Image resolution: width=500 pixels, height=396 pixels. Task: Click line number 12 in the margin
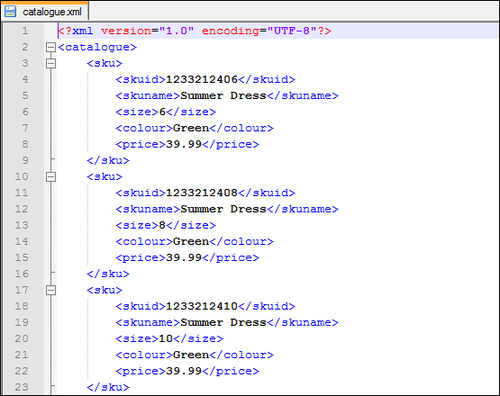[x=21, y=209]
